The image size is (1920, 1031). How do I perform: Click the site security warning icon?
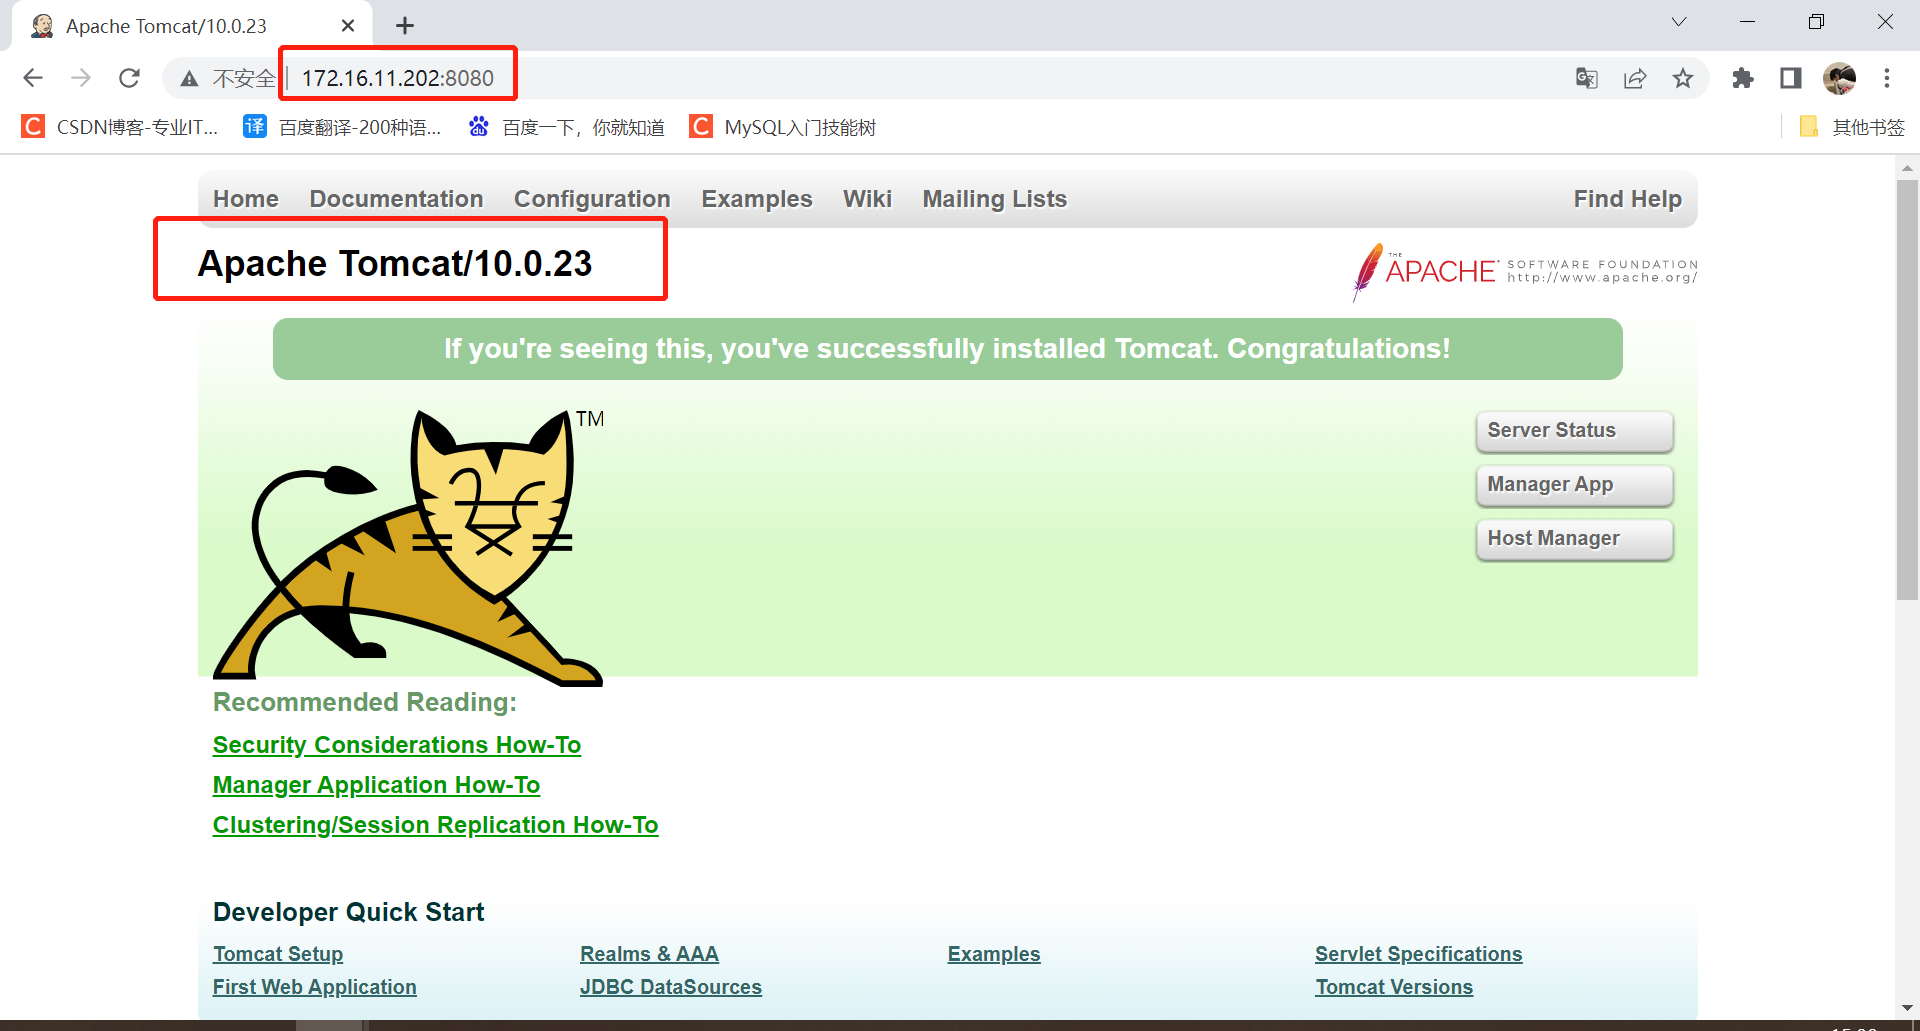tap(189, 78)
